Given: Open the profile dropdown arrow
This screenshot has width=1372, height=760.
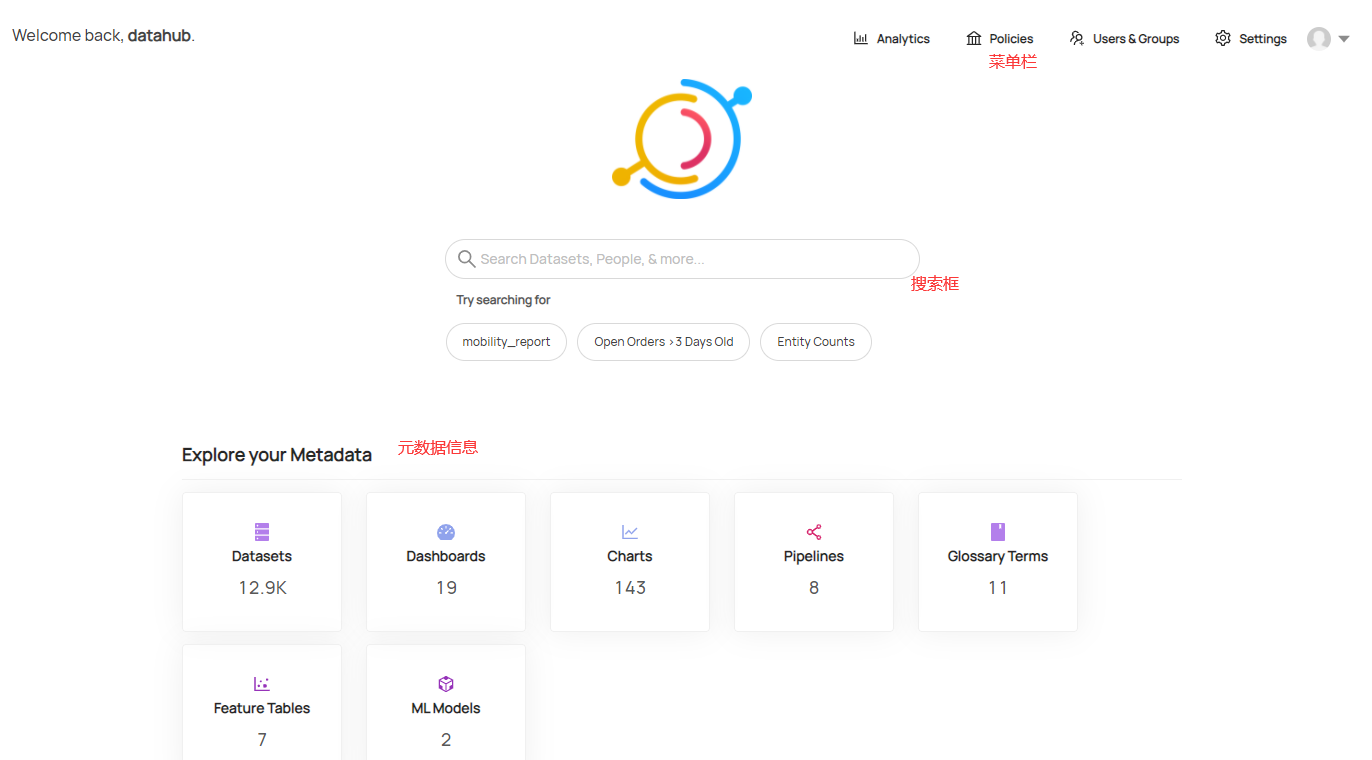Looking at the screenshot, I should [1344, 39].
